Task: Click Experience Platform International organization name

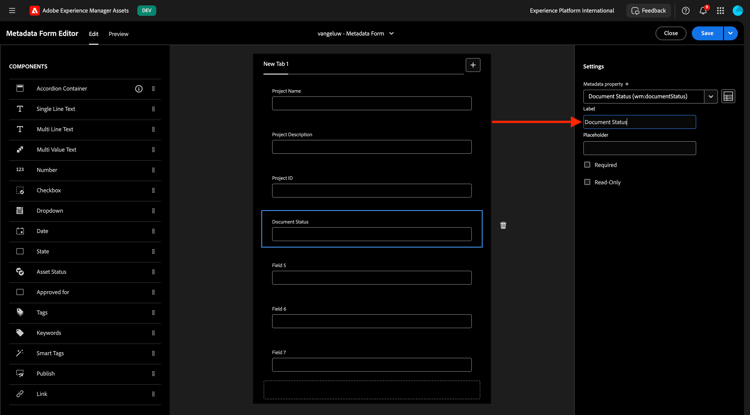Action: (572, 11)
